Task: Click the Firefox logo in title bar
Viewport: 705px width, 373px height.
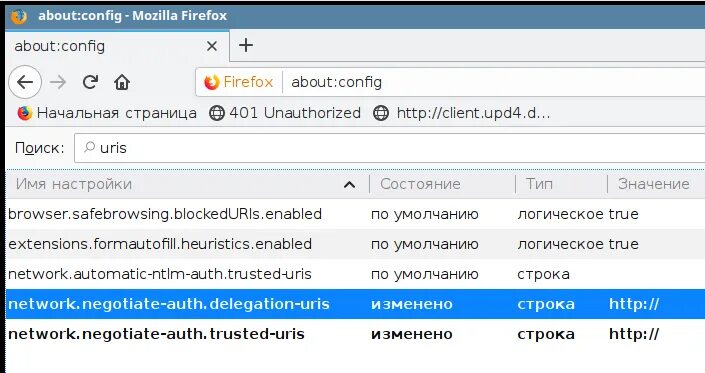Action: click(19, 16)
